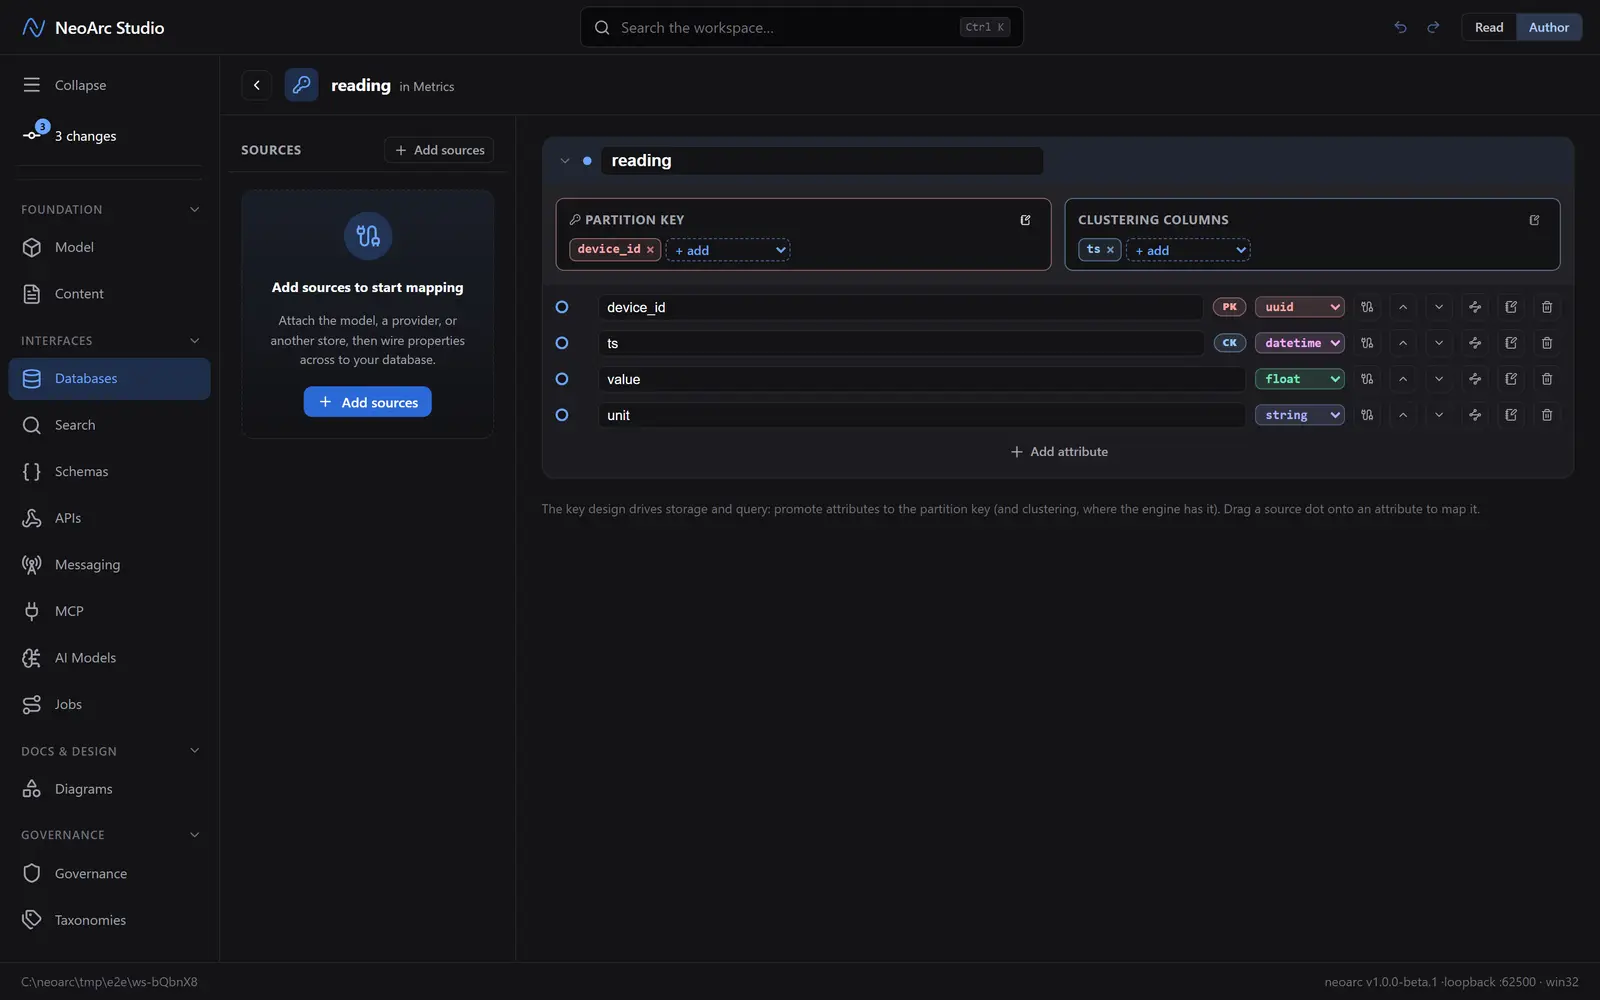
Task: Collapse the reading table section
Action: pyautogui.click(x=565, y=161)
